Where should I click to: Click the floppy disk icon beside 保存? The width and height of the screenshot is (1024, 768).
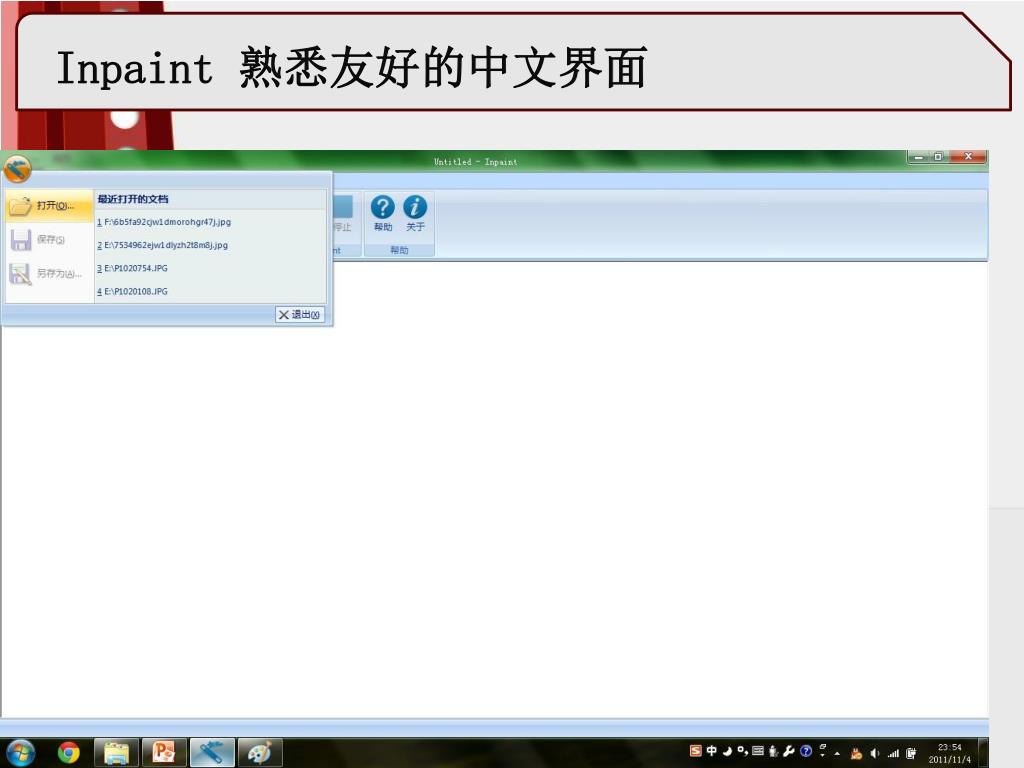pyautogui.click(x=20, y=240)
